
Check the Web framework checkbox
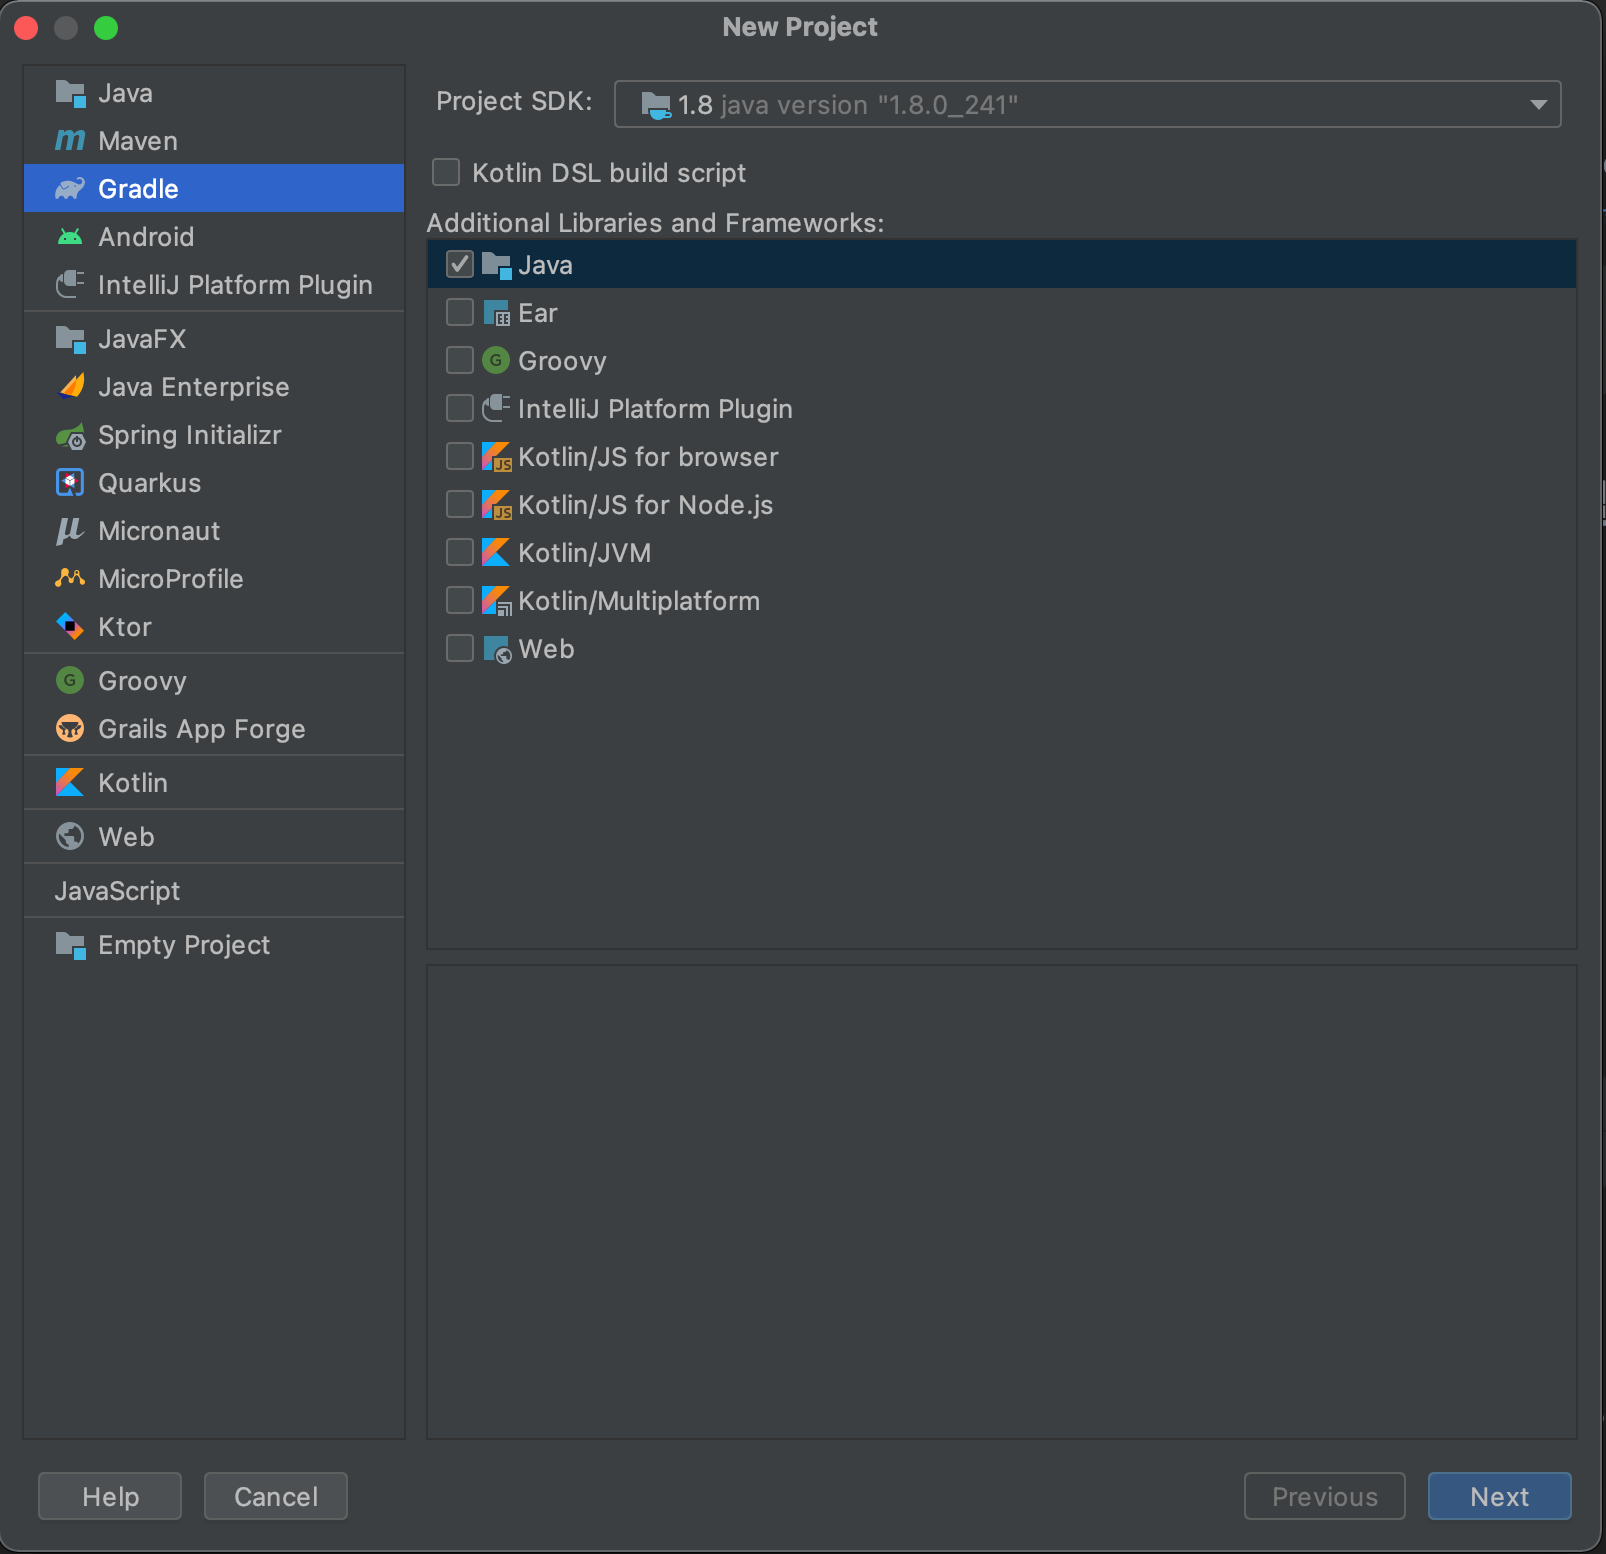[x=460, y=649]
